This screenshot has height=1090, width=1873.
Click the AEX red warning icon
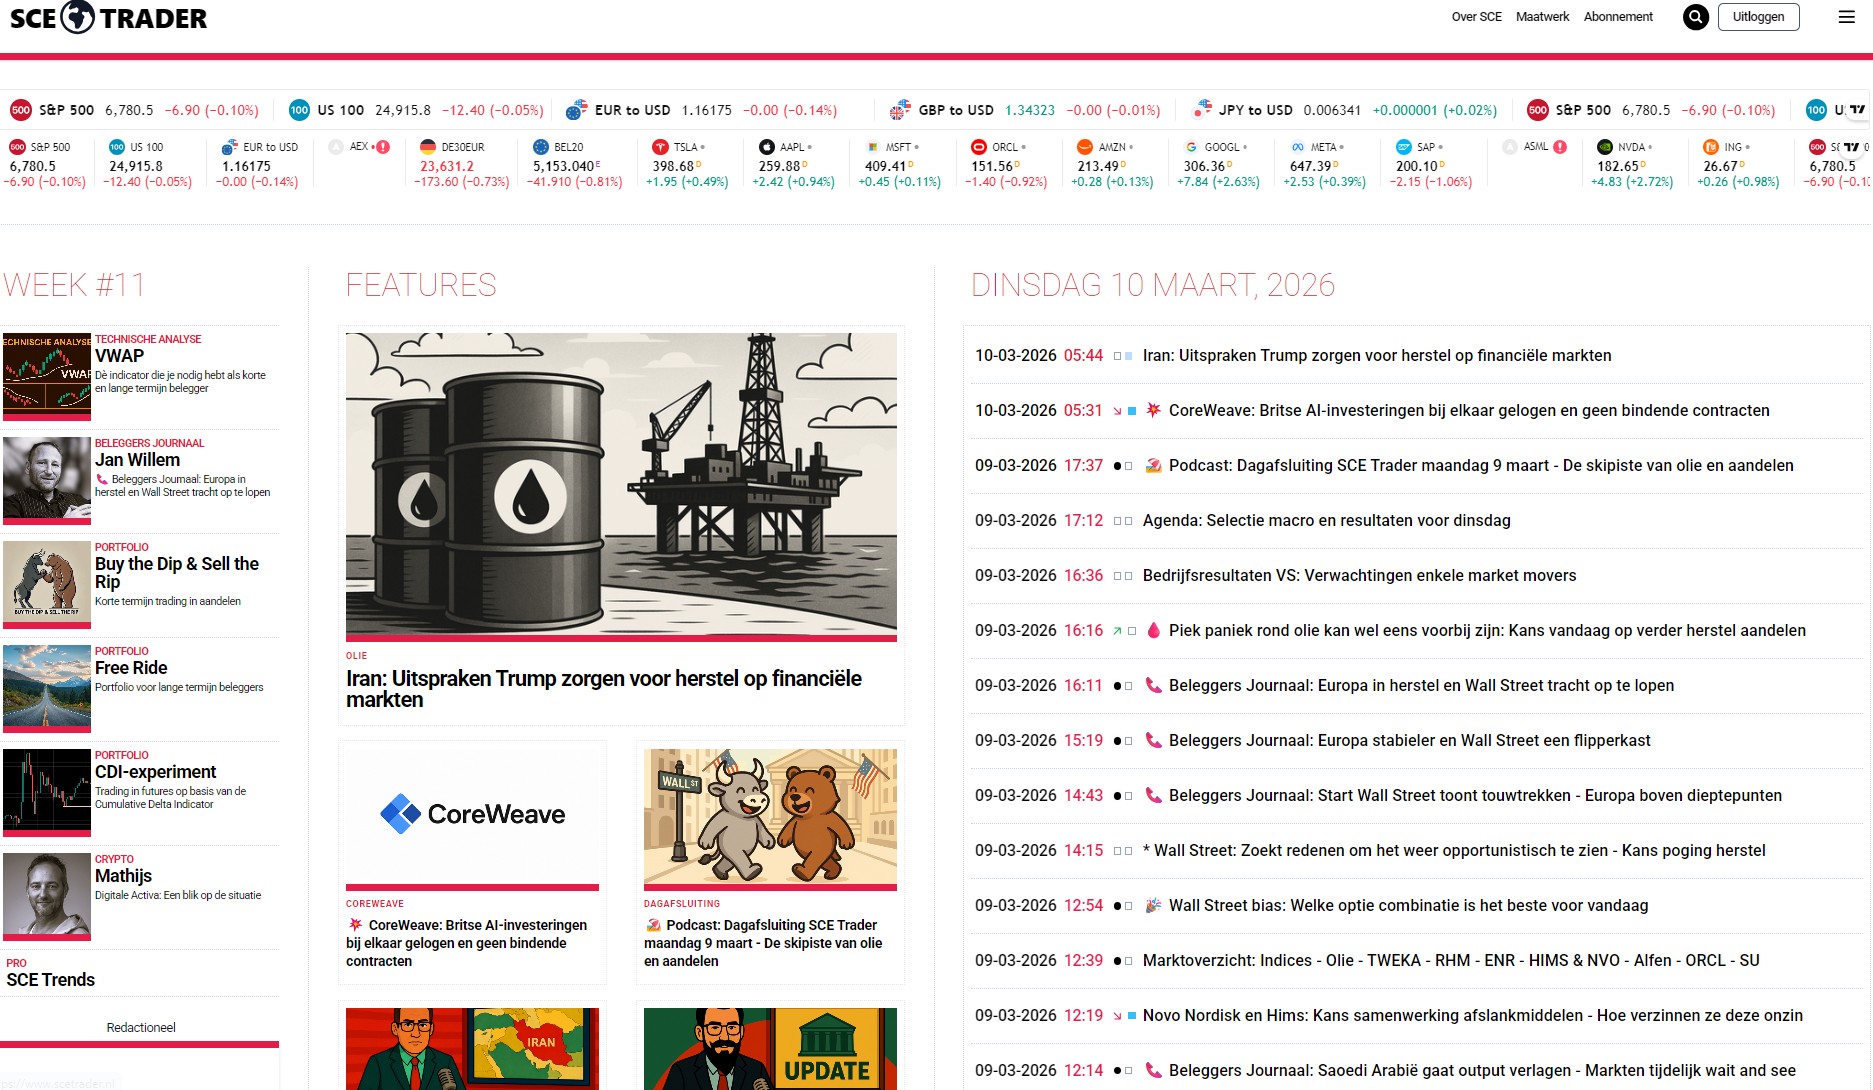point(383,147)
